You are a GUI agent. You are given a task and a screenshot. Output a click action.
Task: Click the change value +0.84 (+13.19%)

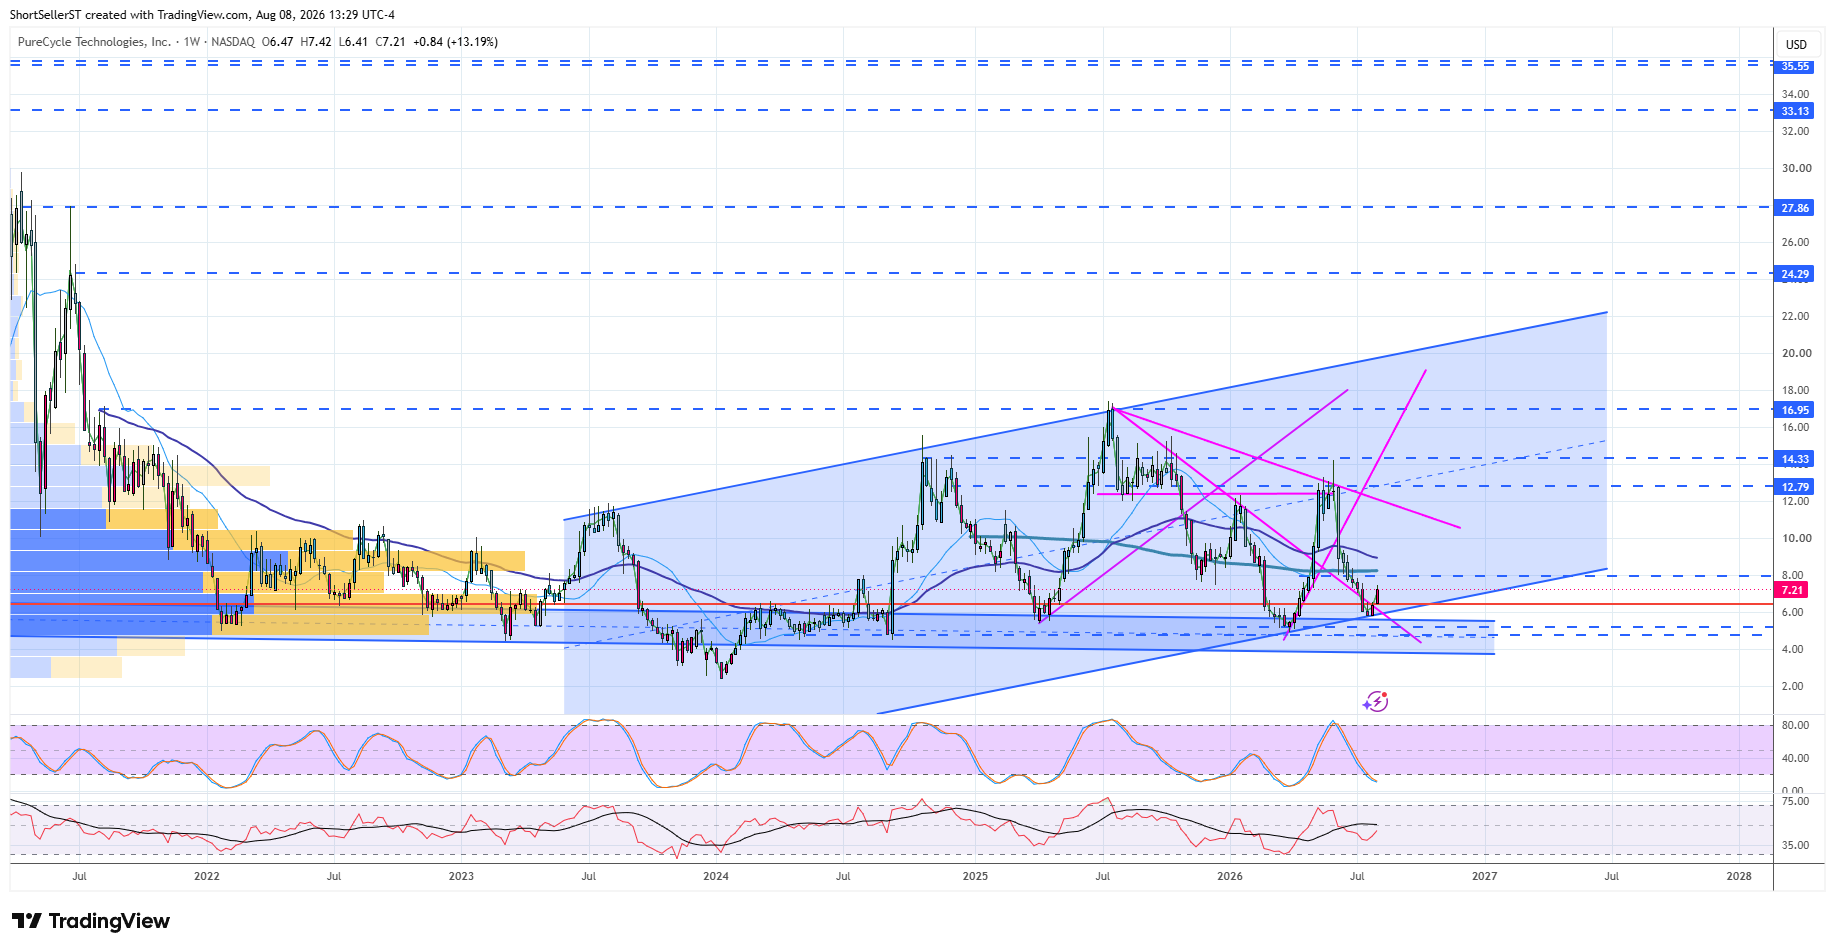click(x=455, y=42)
